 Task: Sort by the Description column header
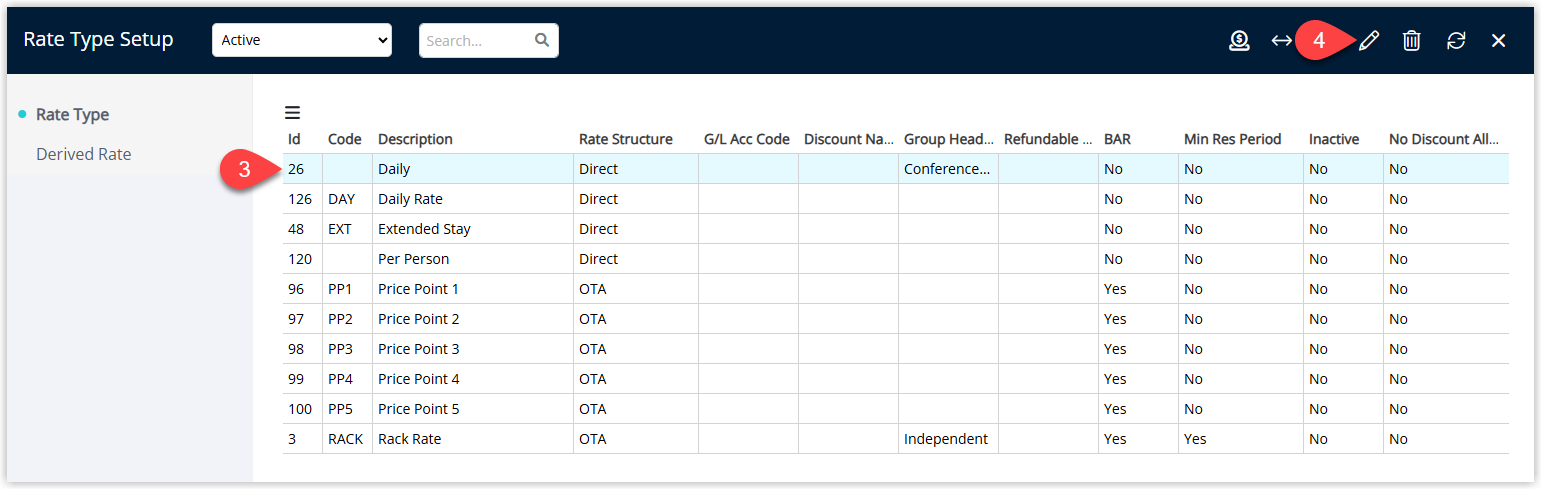point(415,139)
